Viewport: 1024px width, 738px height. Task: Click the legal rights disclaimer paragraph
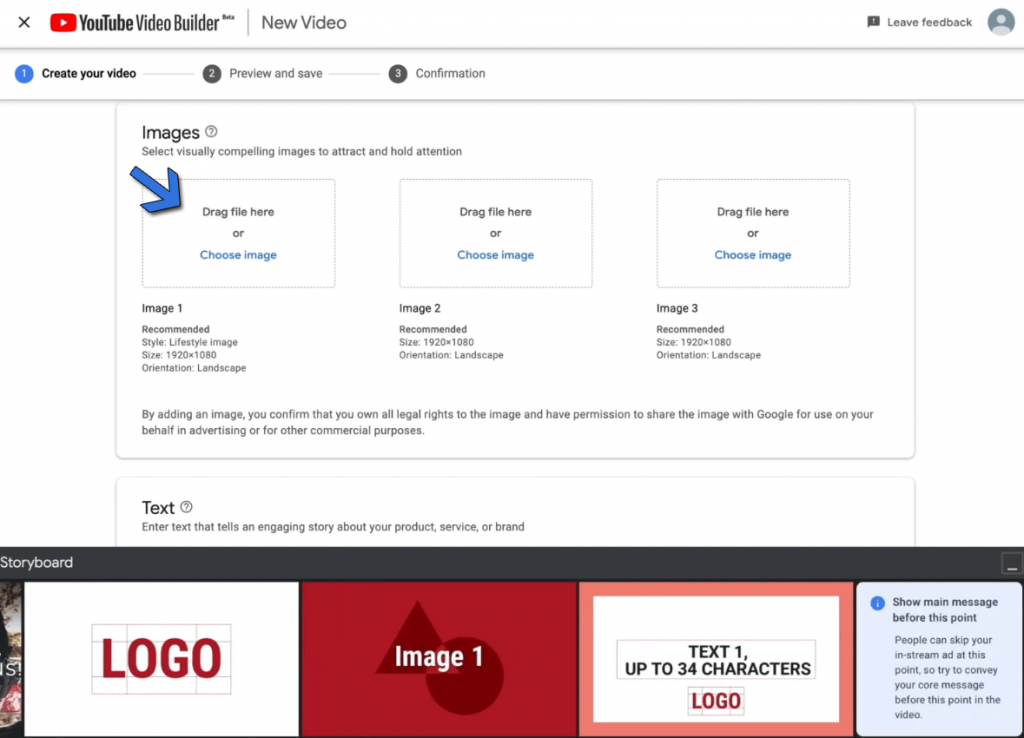coord(507,422)
